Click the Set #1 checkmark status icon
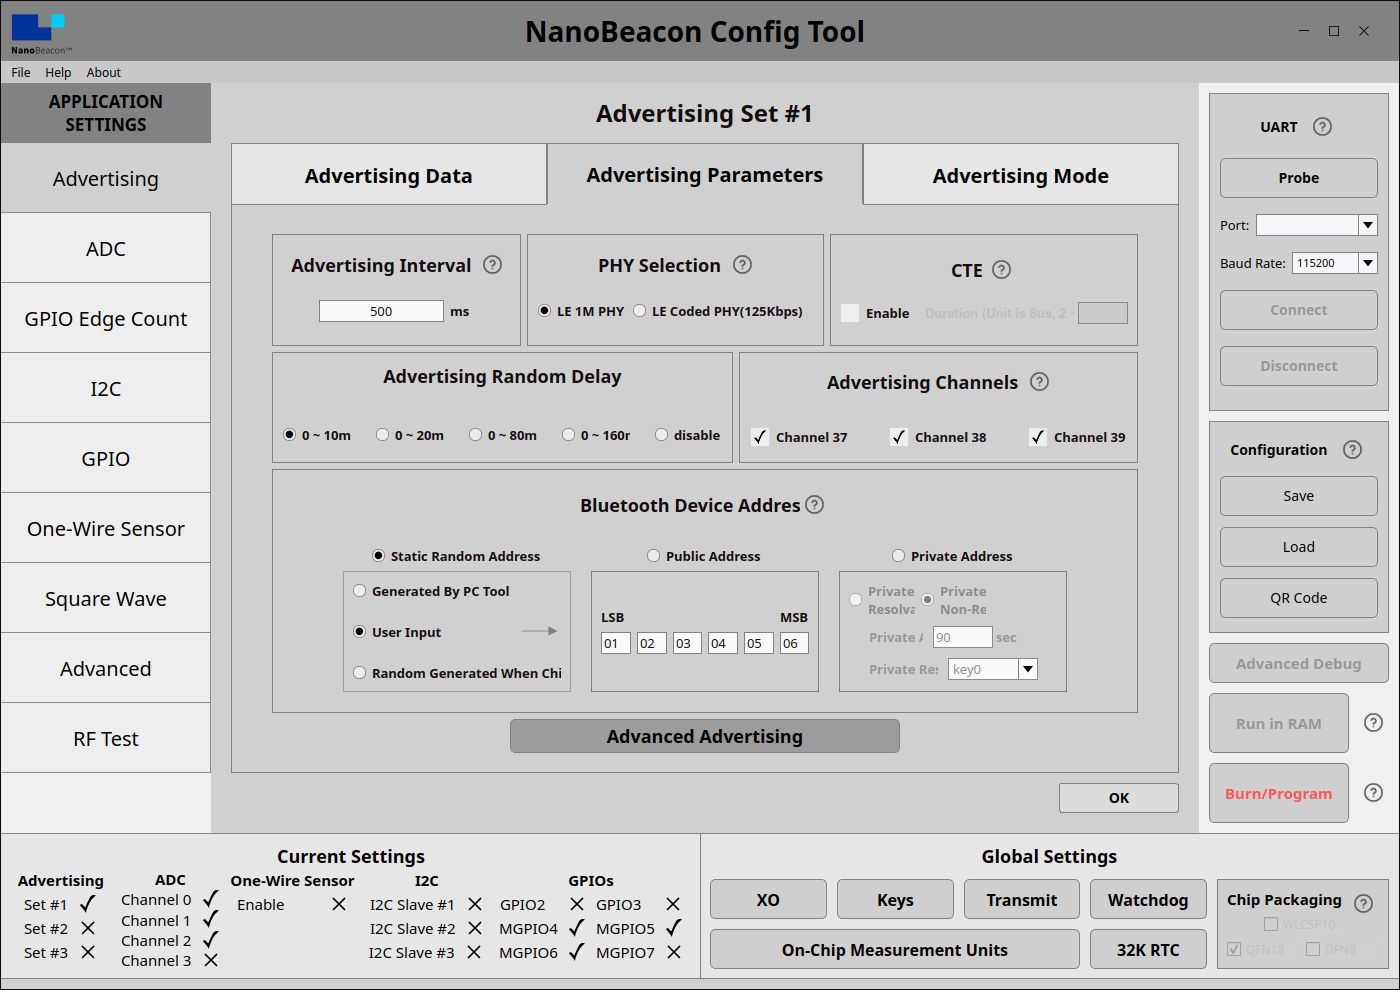This screenshot has height=990, width=1400. click(88, 904)
